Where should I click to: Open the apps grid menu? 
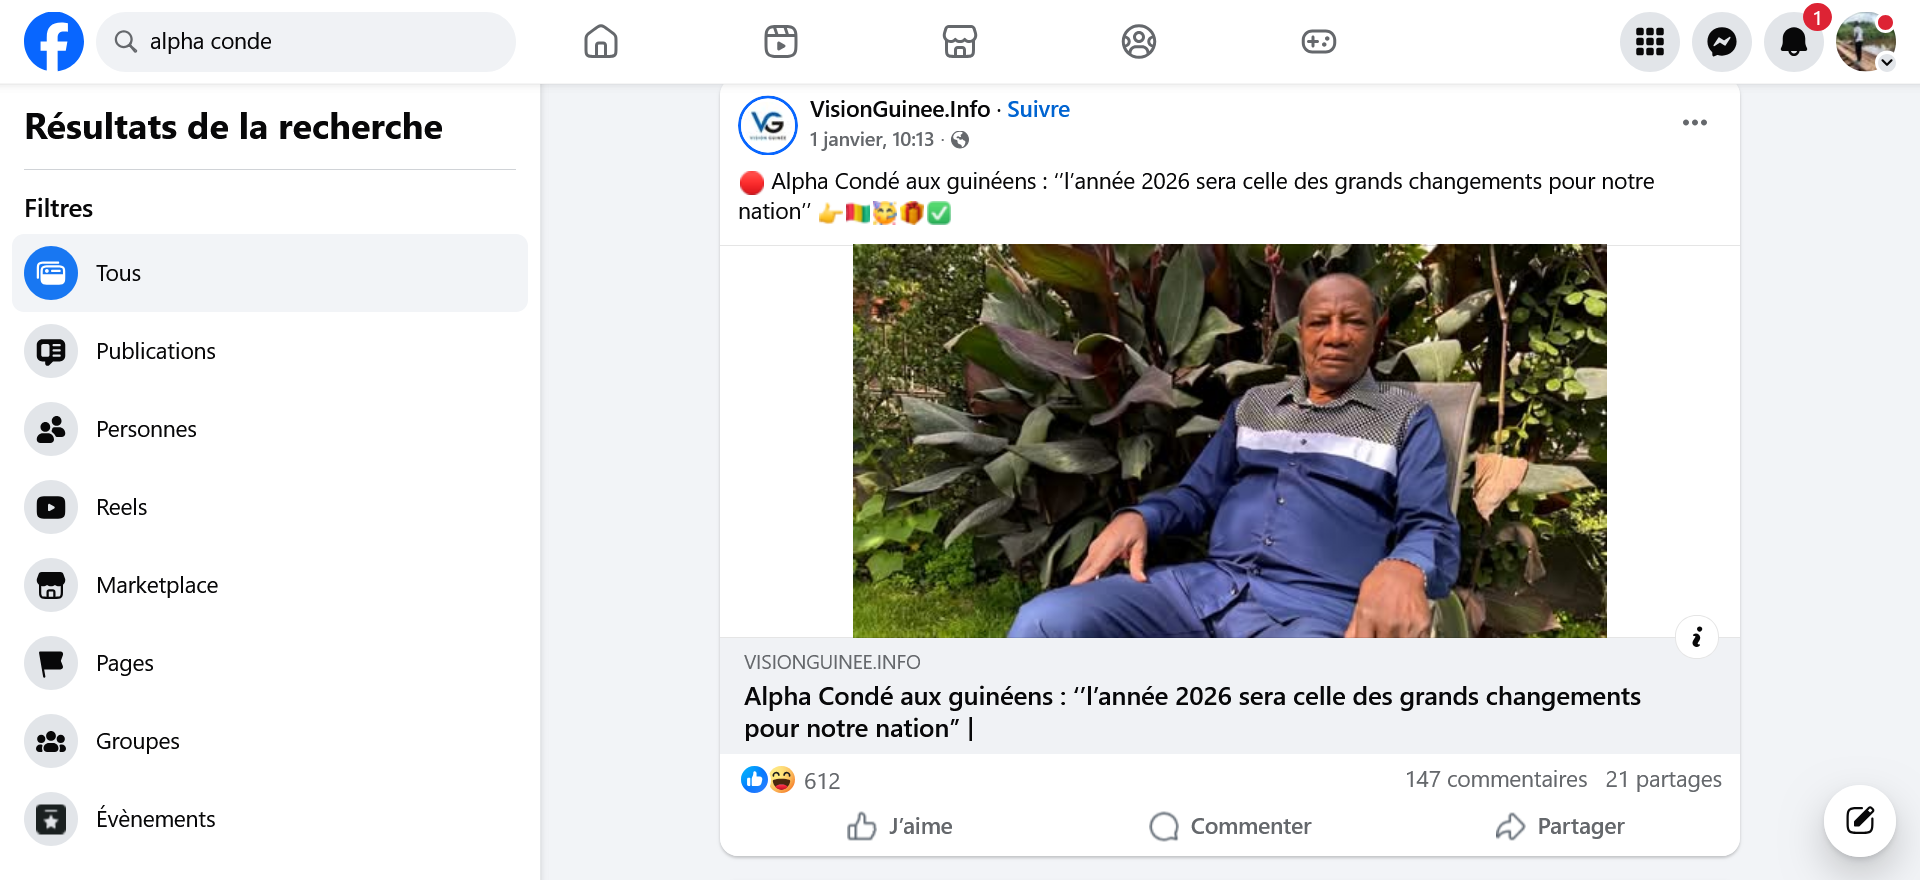pos(1649,42)
